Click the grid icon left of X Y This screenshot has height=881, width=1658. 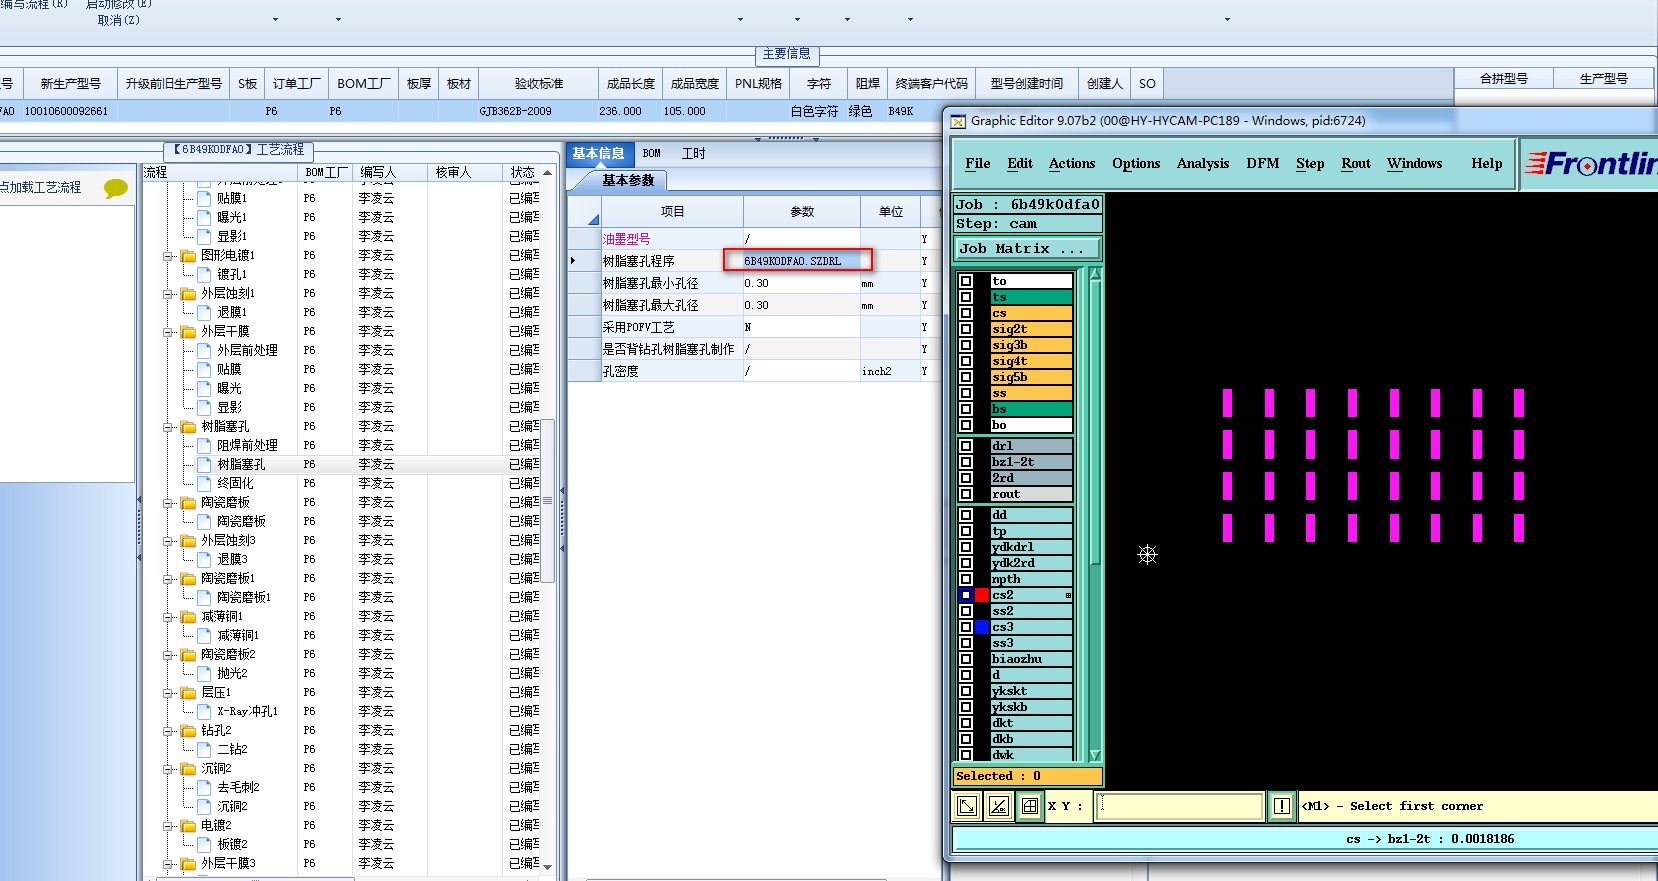[x=1030, y=806]
